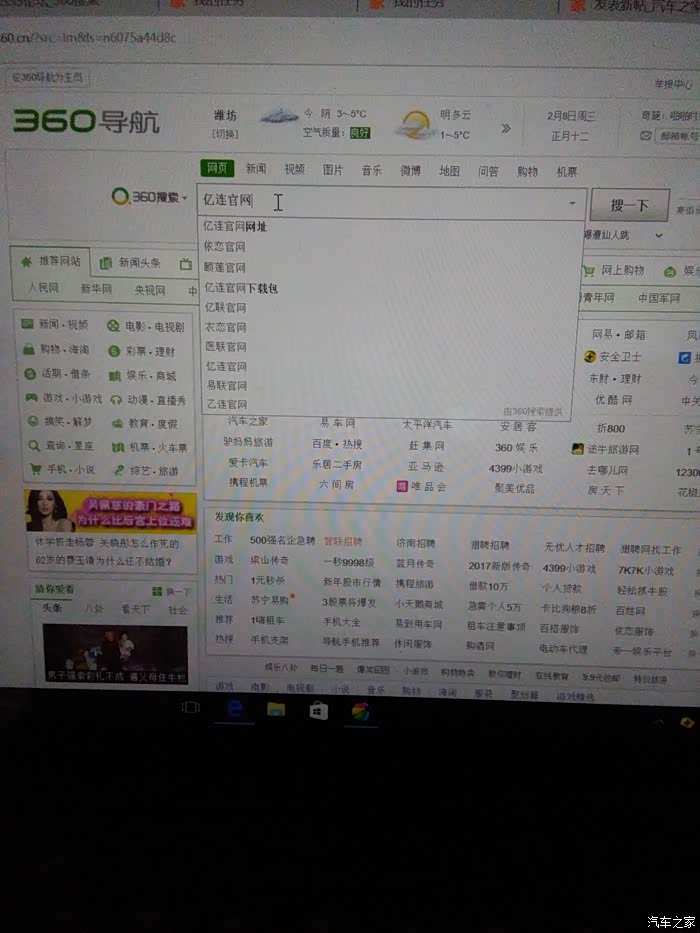Click tomorrow's partly sunny weather icon
Screen dimensions: 700x933
[x=415, y=125]
